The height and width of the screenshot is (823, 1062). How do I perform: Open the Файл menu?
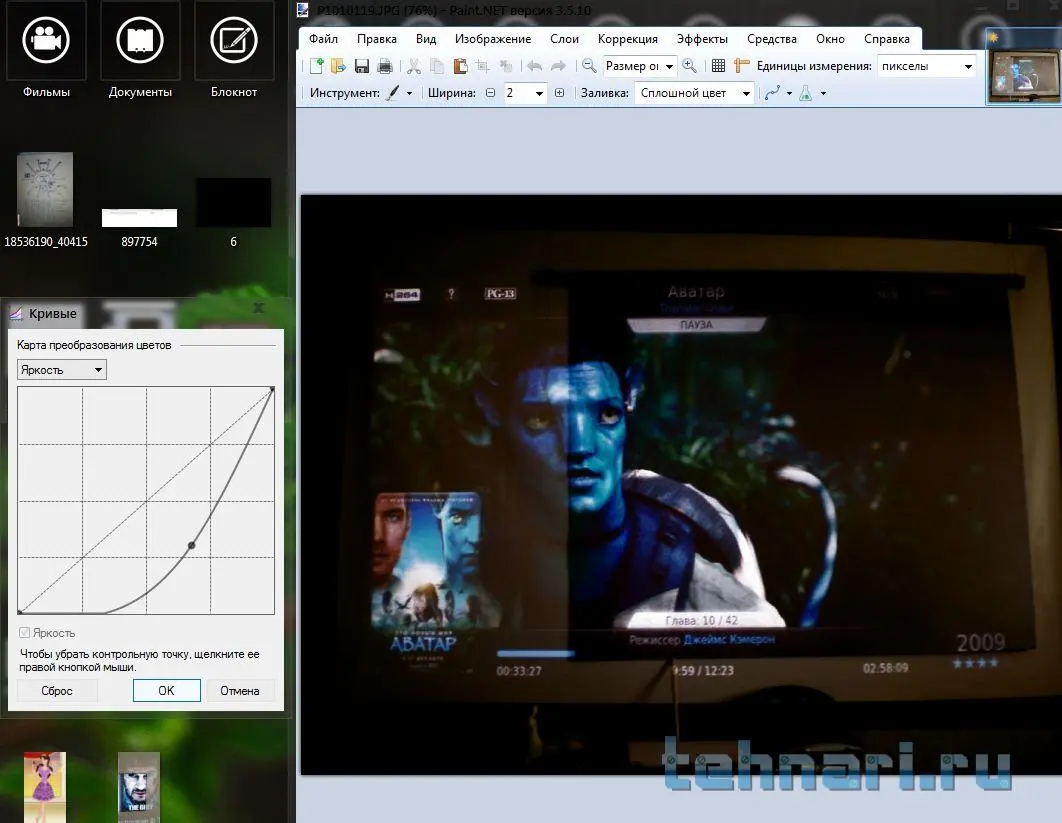(323, 39)
